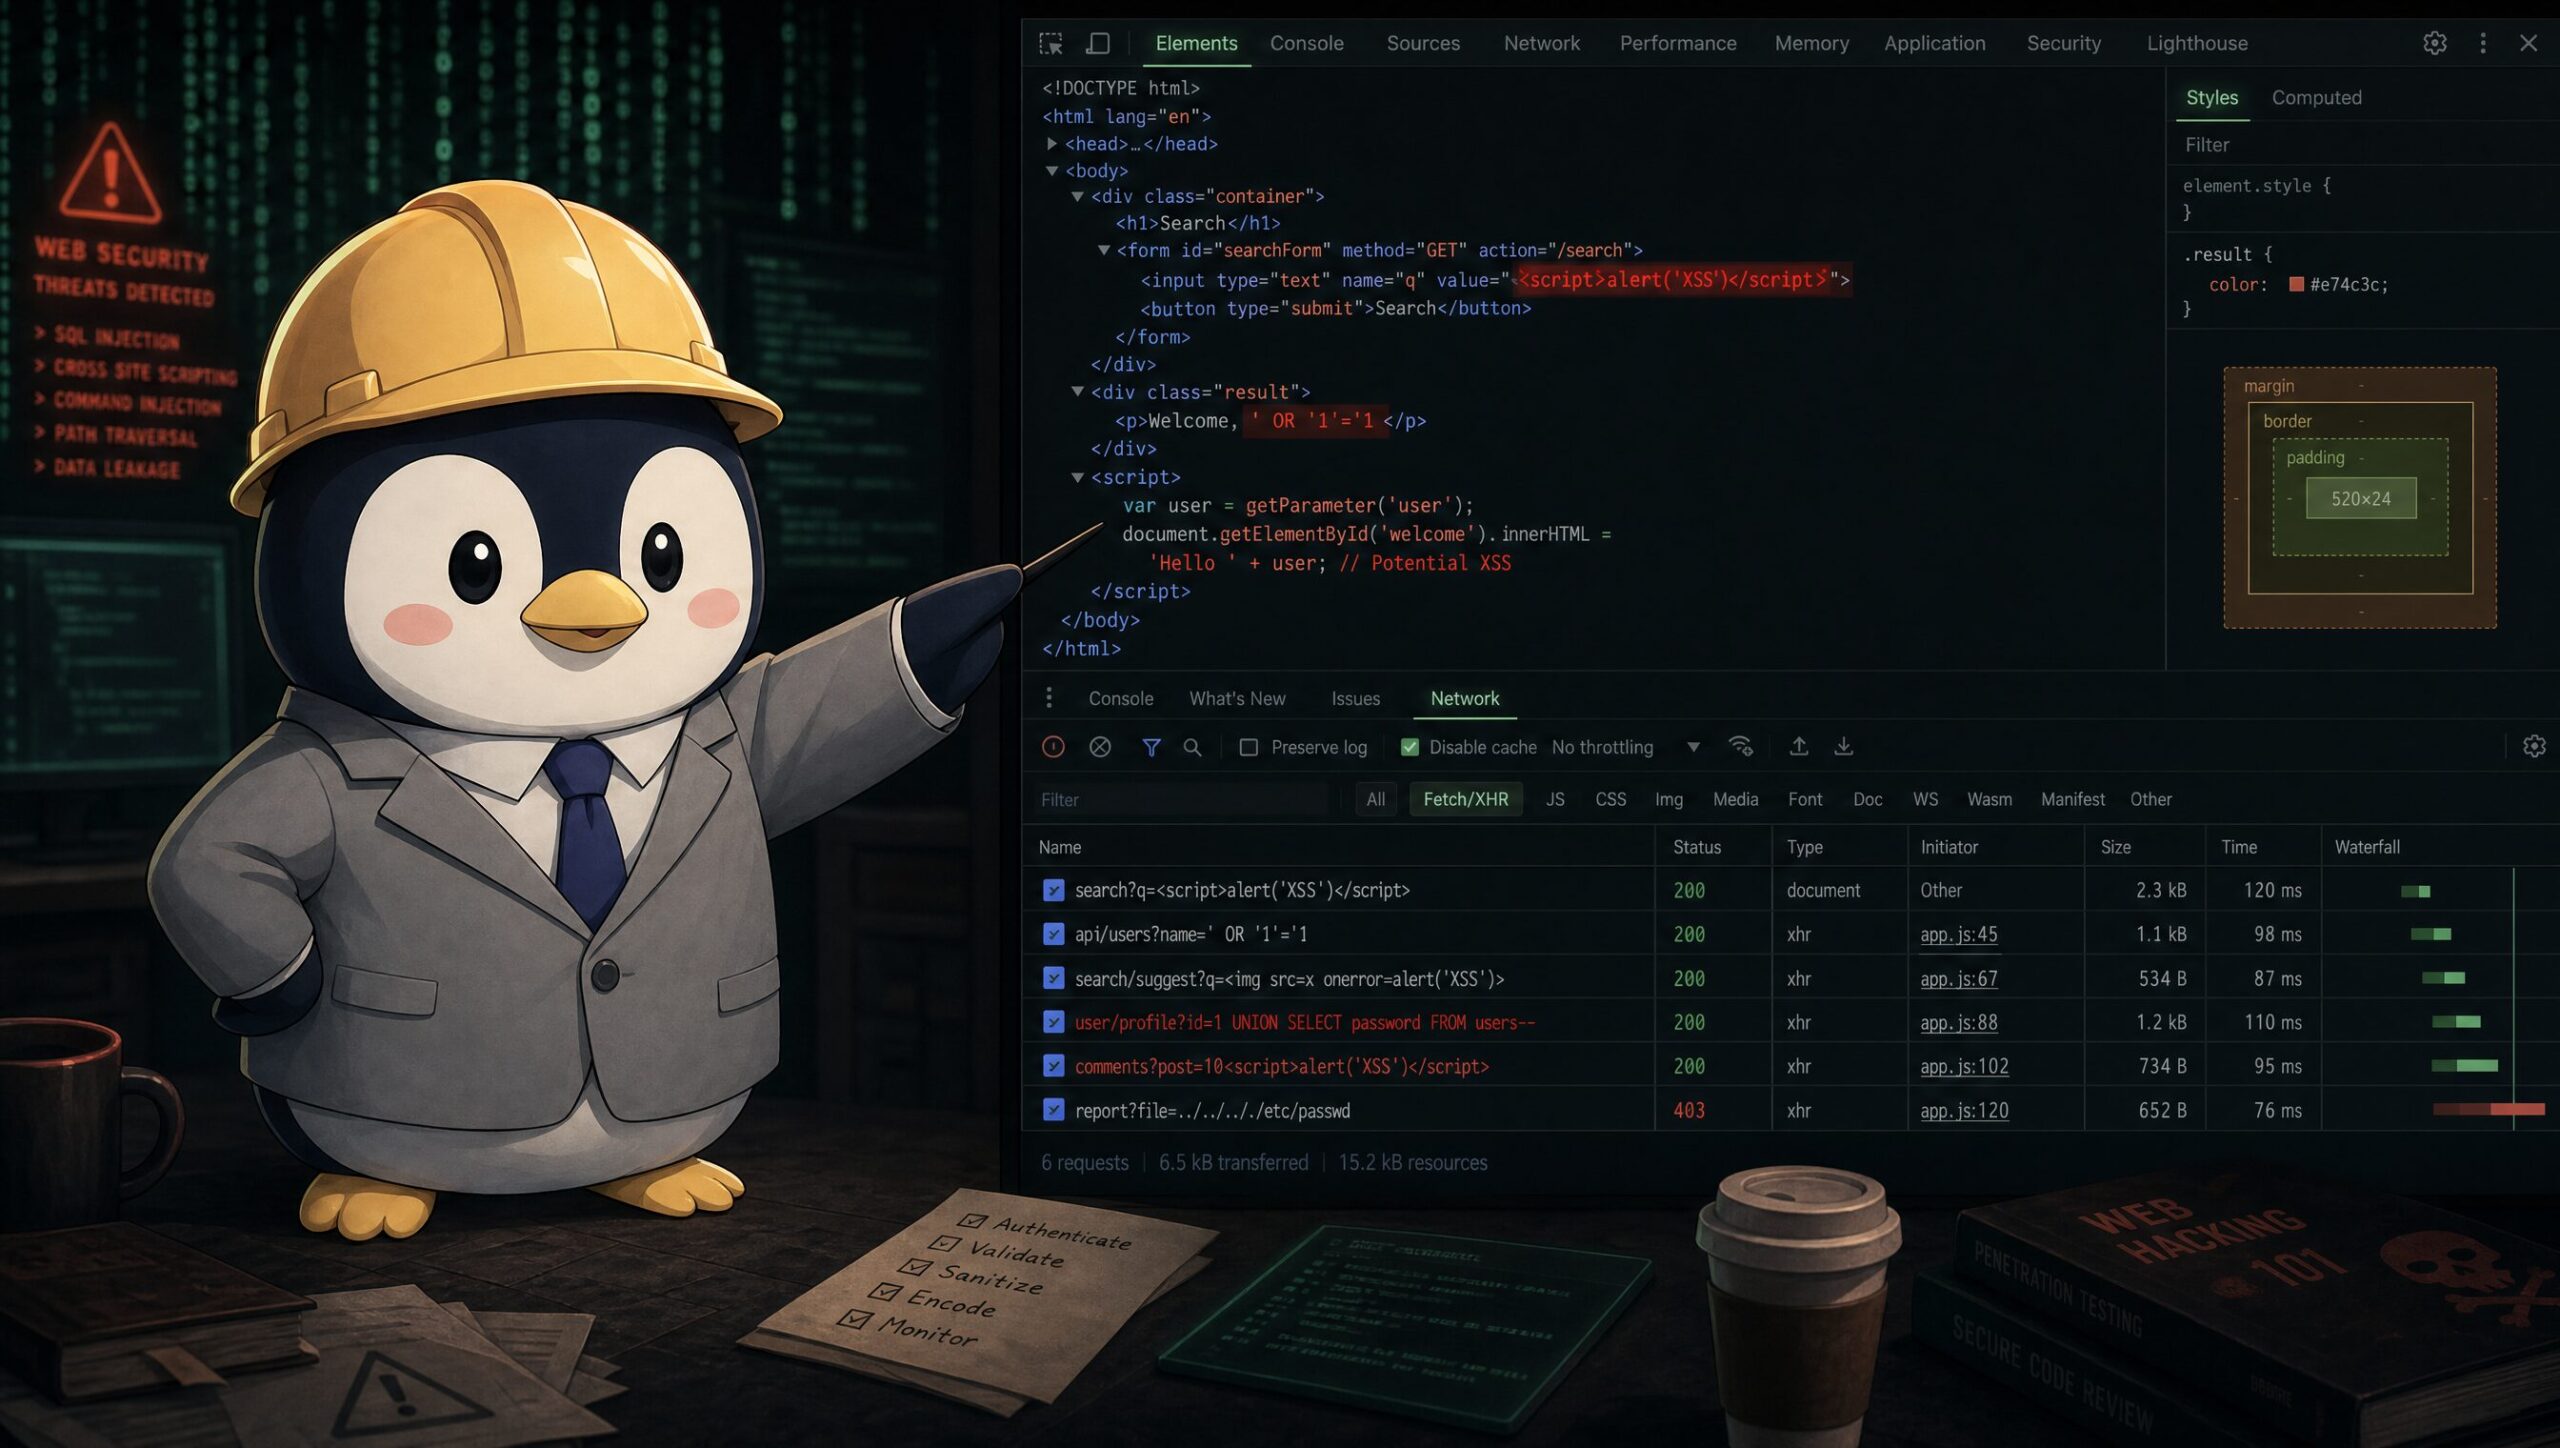Filter requests by Font type
Image resolution: width=2560 pixels, height=1448 pixels.
(x=1805, y=799)
